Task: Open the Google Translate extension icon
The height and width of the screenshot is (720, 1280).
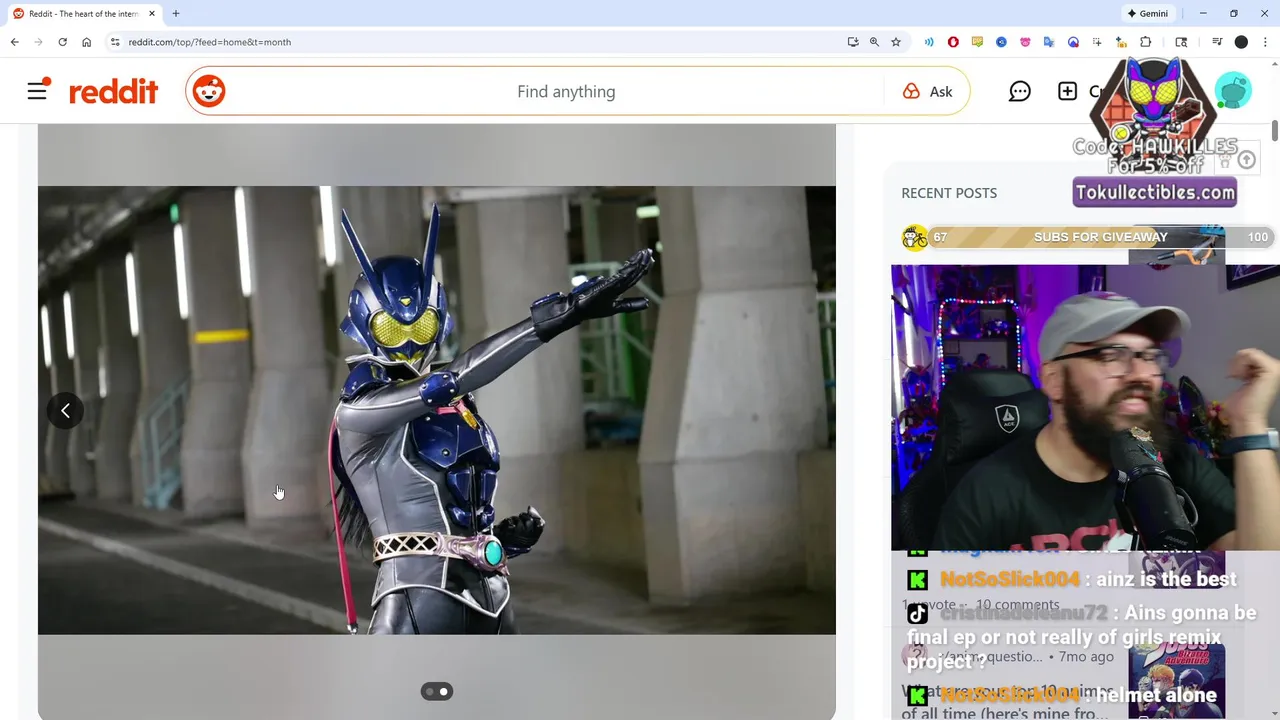Action: click(x=1049, y=42)
